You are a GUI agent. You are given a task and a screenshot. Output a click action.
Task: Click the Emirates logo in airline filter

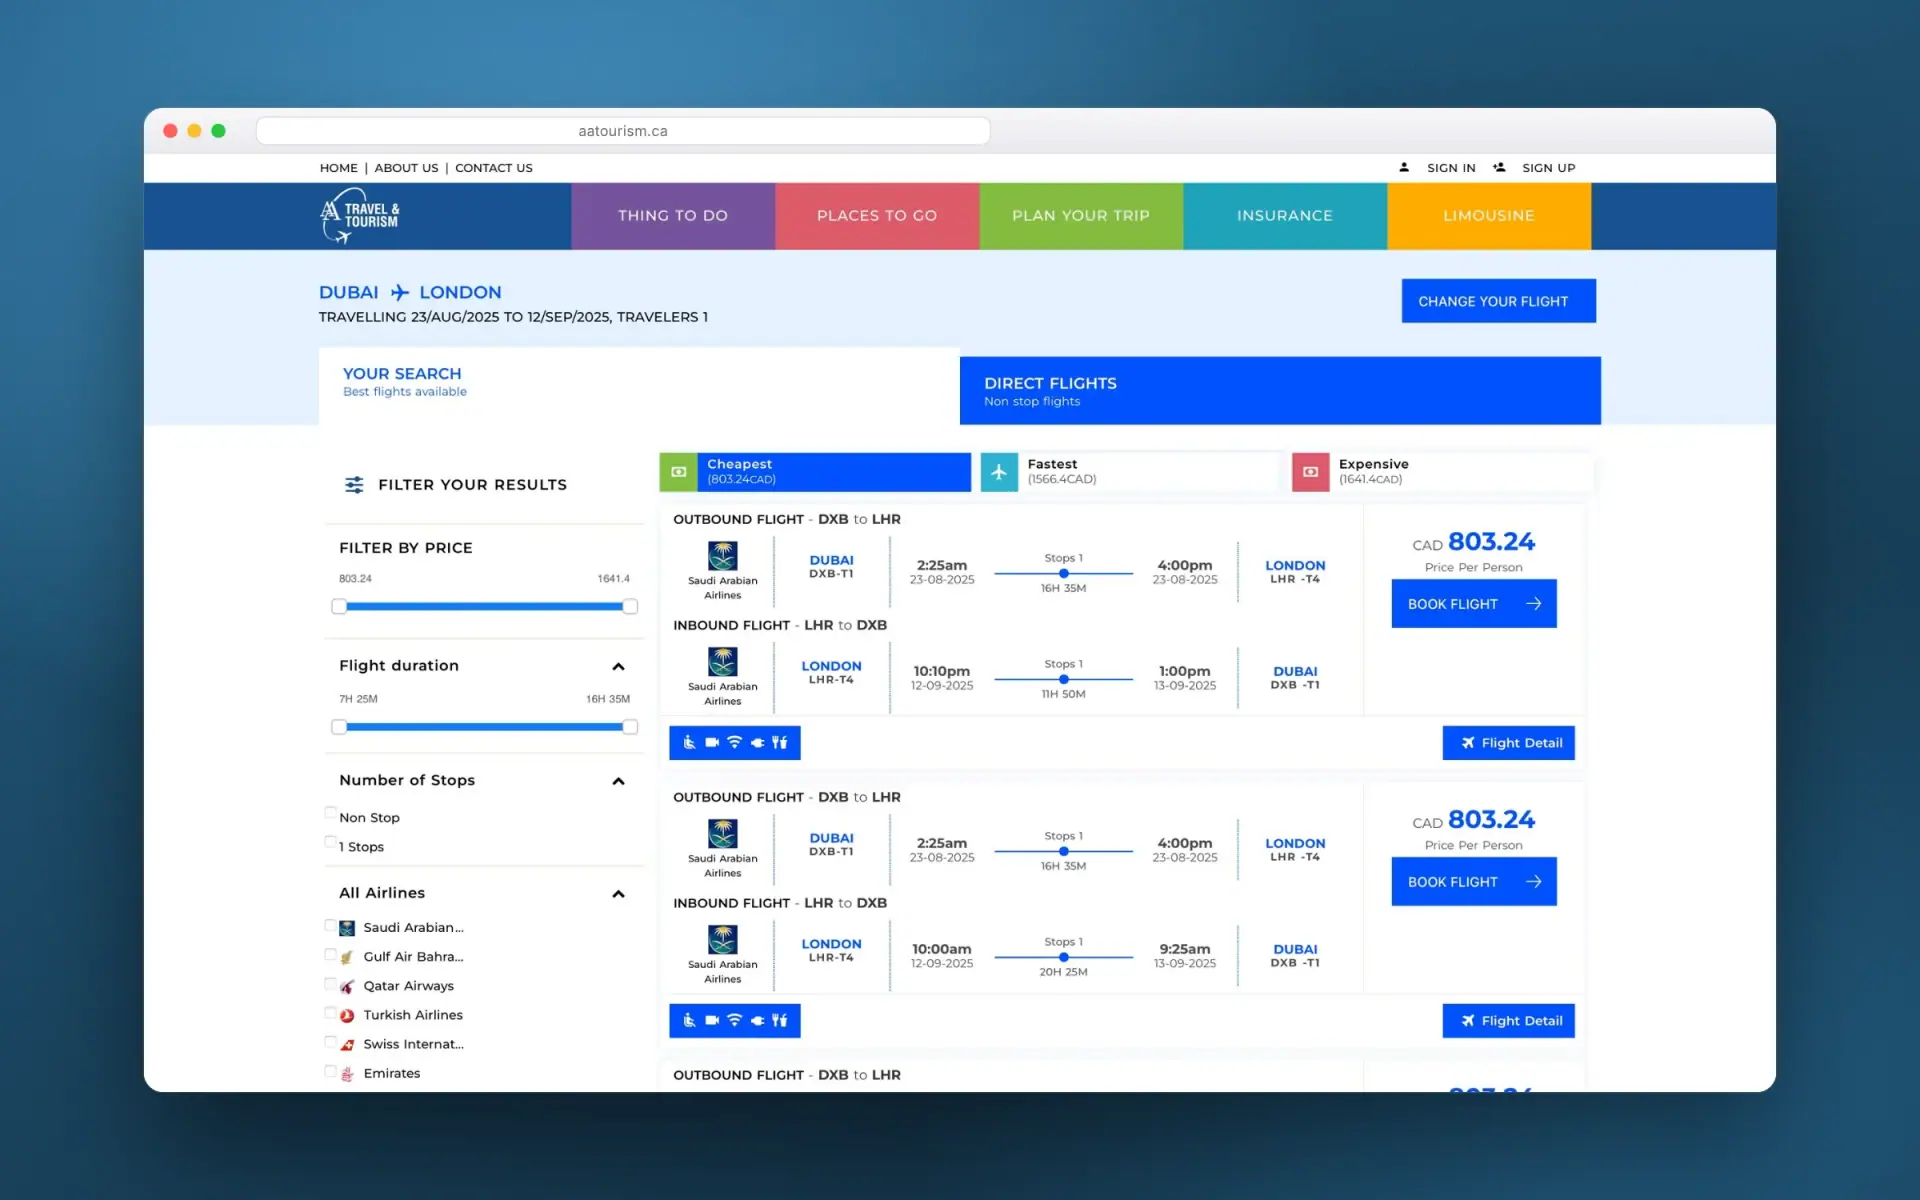(x=347, y=1074)
